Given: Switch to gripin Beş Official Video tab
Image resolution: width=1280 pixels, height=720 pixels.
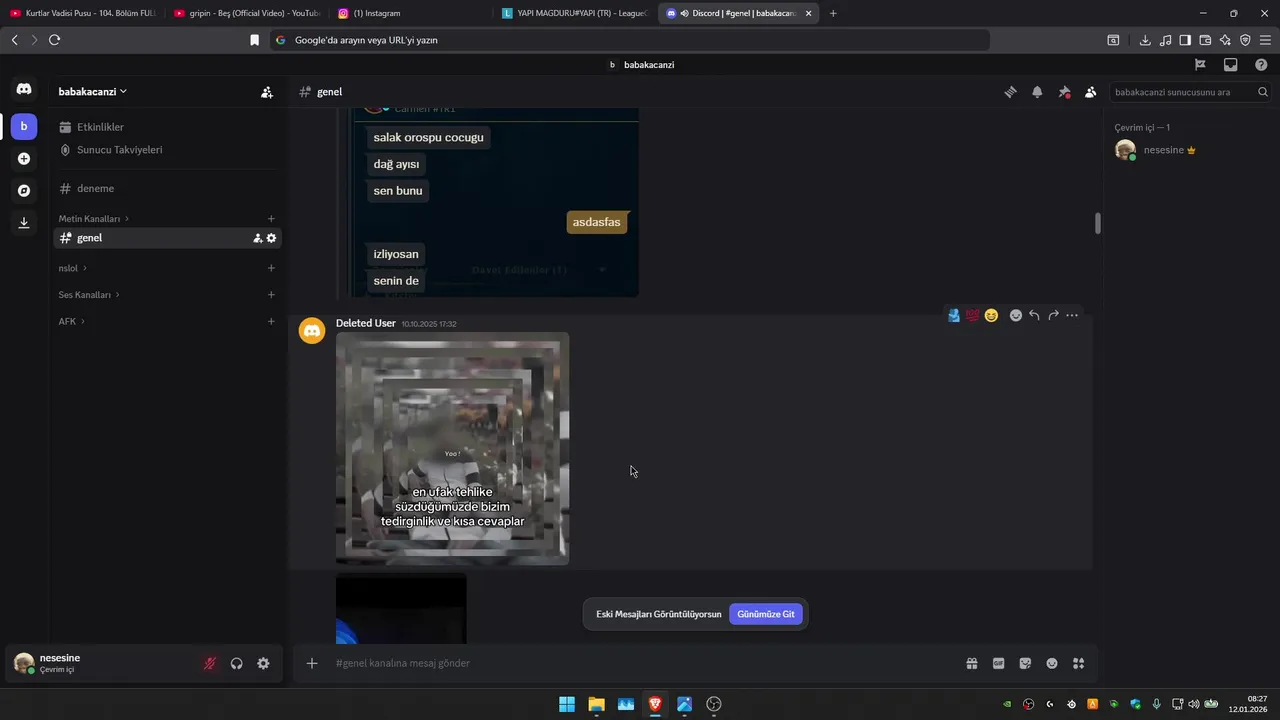Looking at the screenshot, I should pos(247,13).
